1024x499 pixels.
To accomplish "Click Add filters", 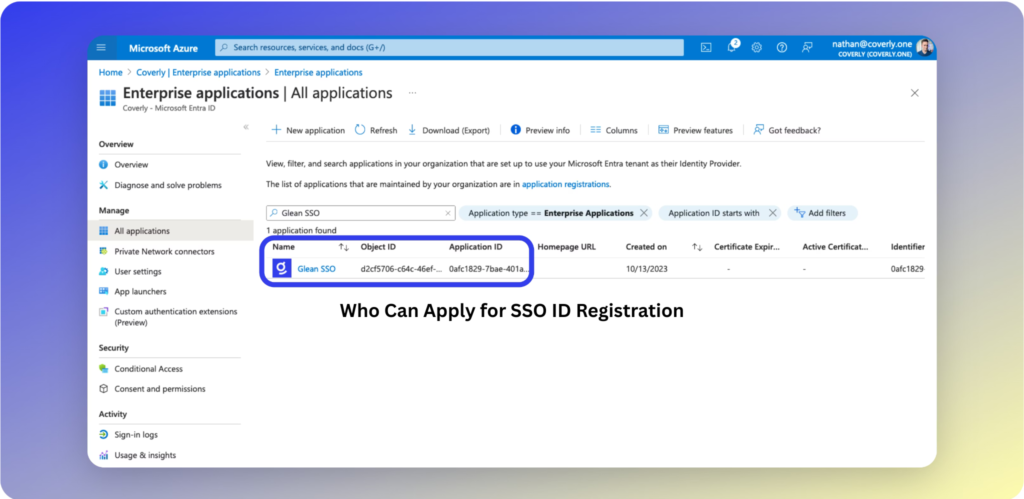I will tap(823, 213).
